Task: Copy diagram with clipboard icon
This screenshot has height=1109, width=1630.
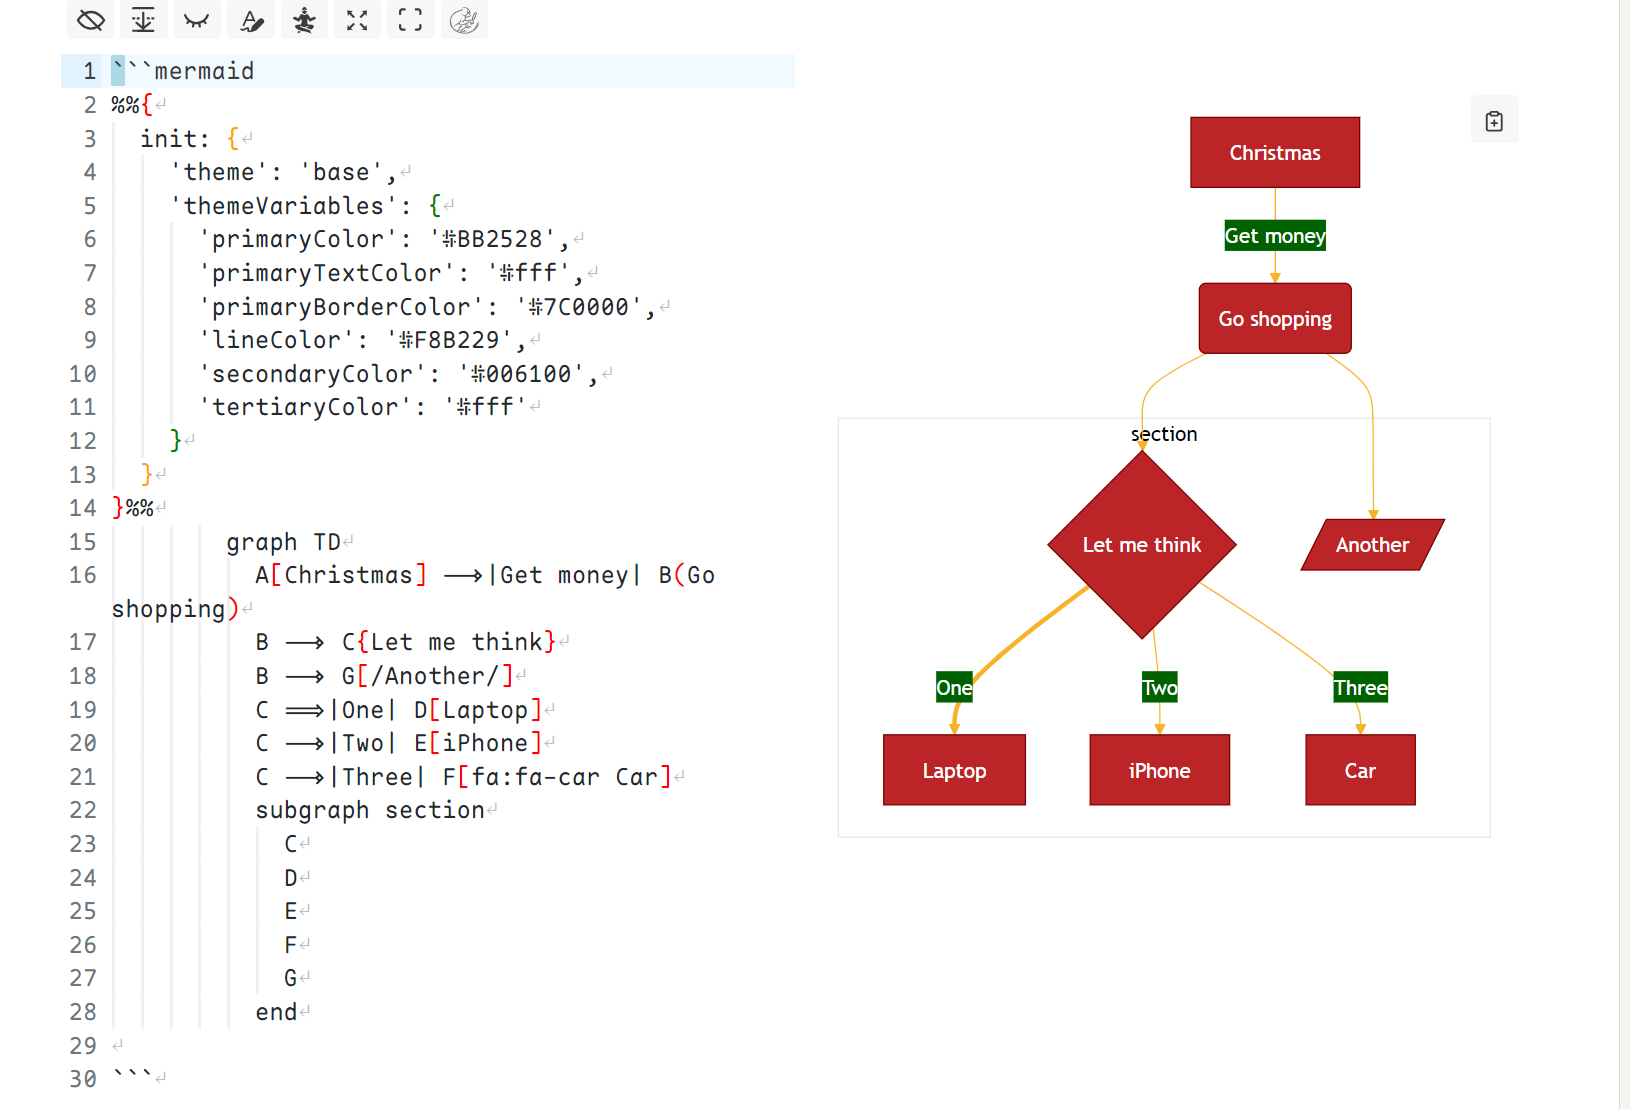Action: click(1494, 120)
